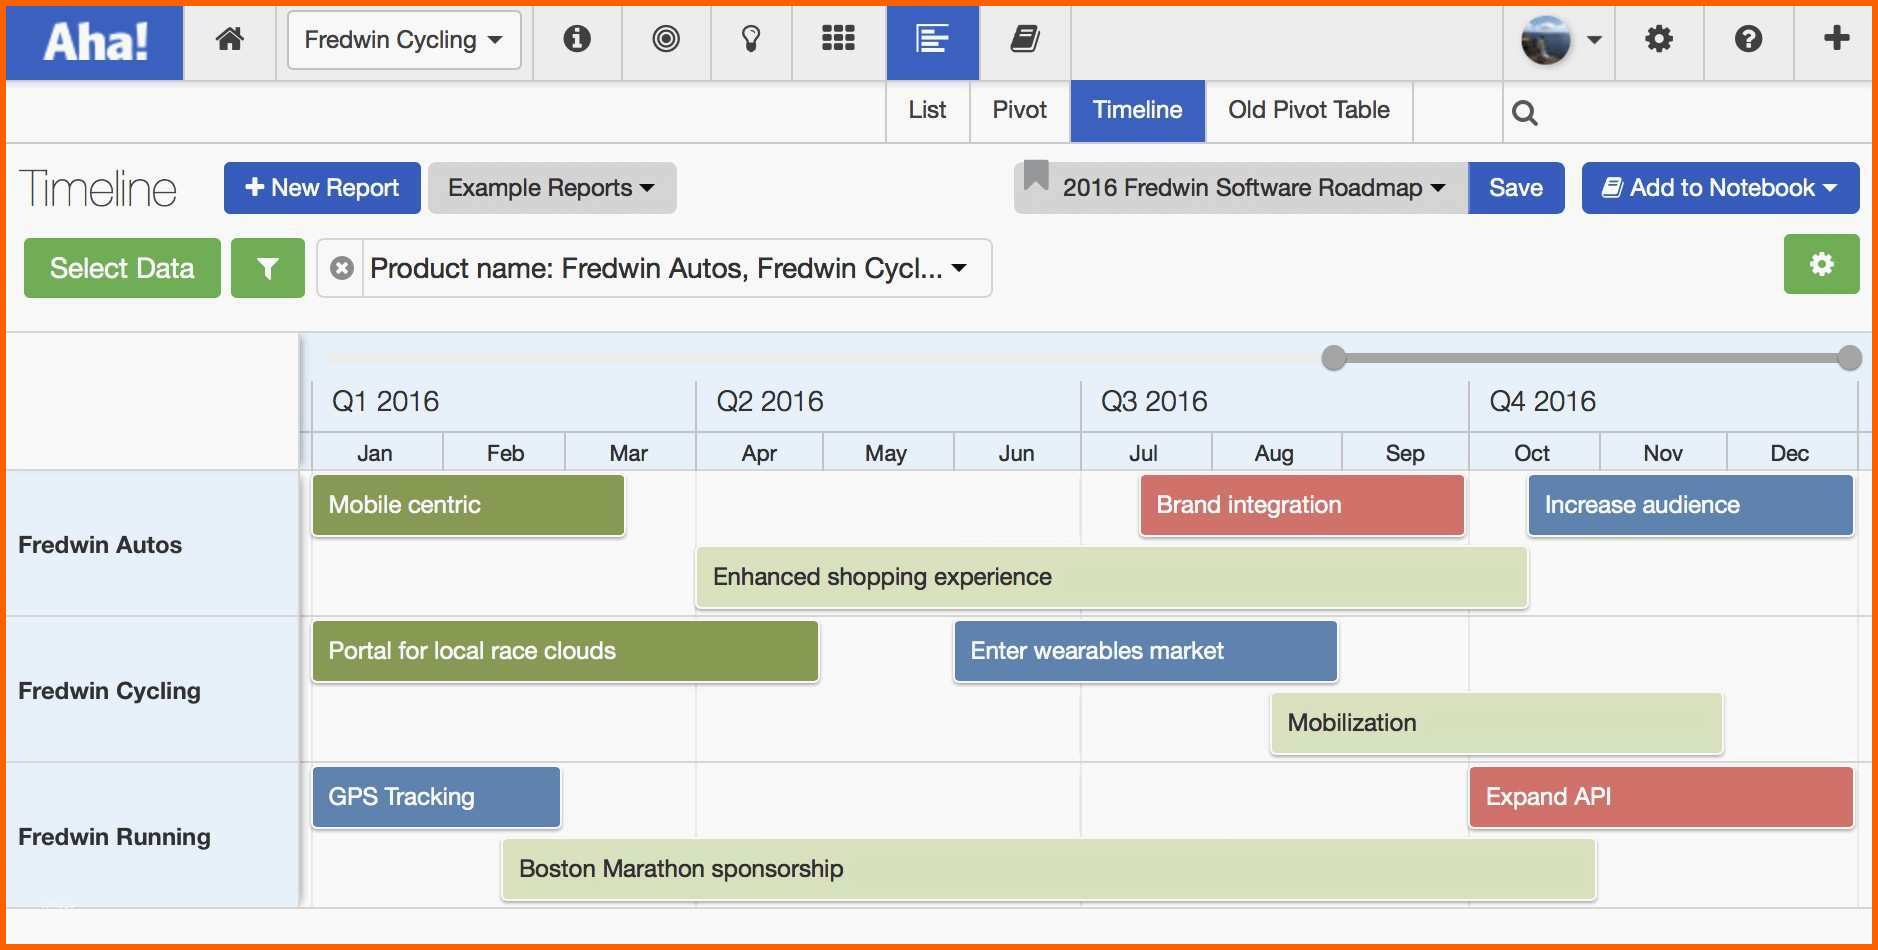The image size is (1878, 950).
Task: Expand the Example Reports dropdown
Action: coord(552,188)
